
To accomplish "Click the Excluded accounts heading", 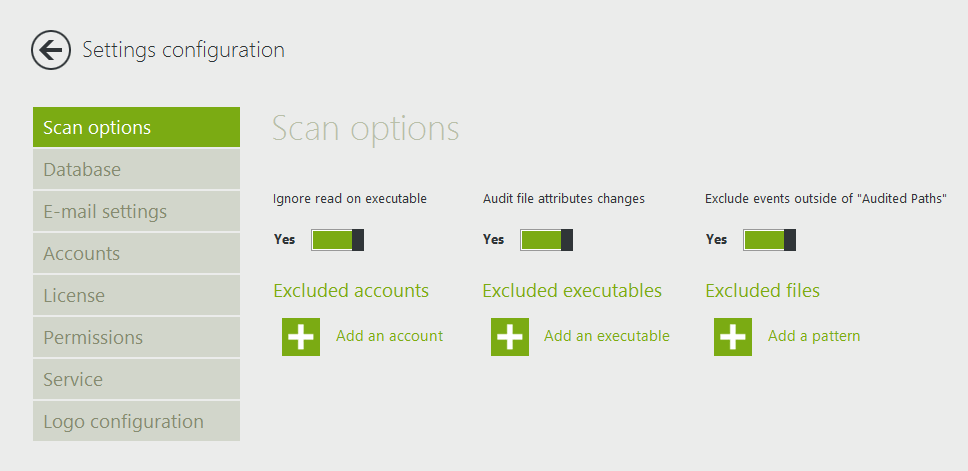I will 350,291.
